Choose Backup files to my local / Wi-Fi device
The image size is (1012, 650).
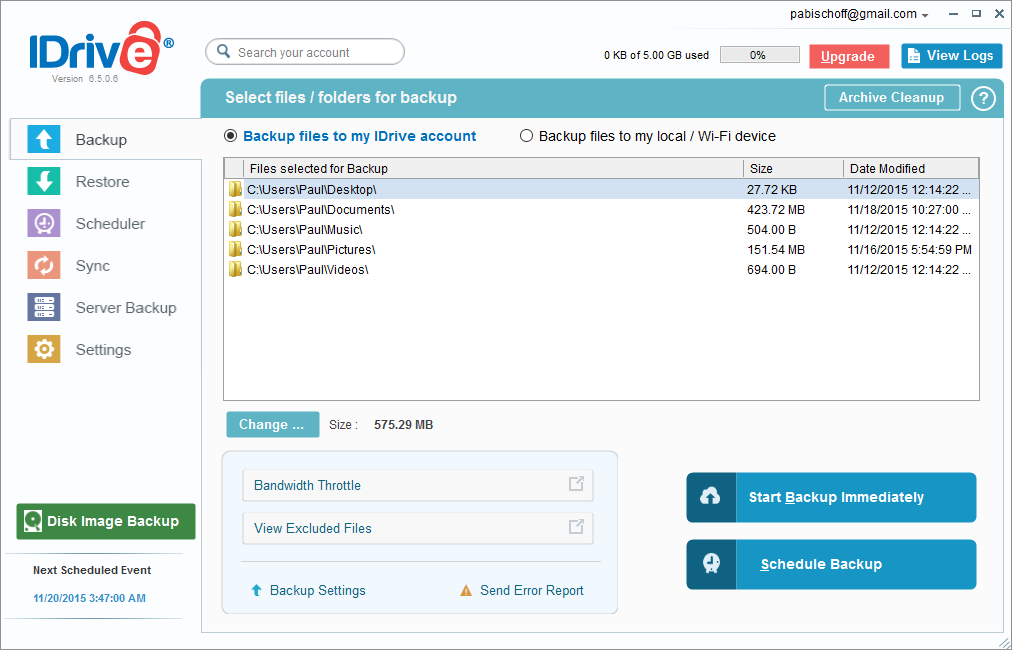pos(526,136)
